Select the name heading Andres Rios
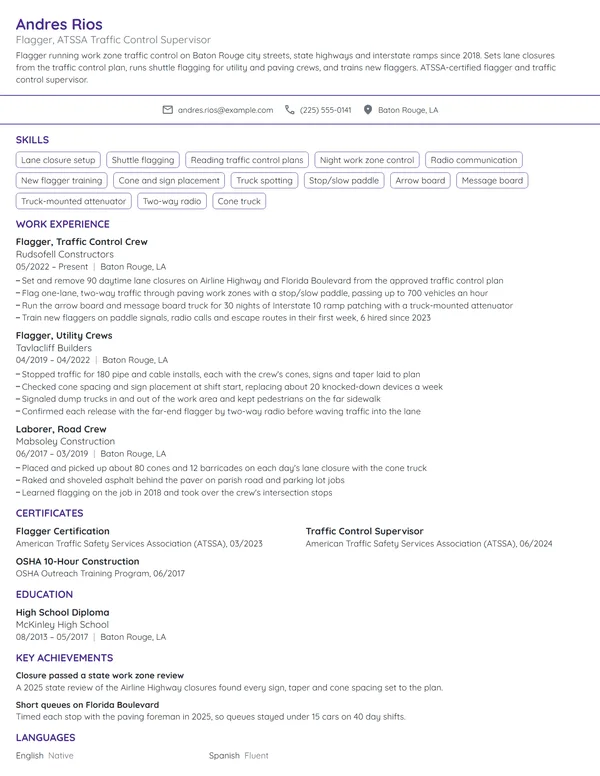Image resolution: width=600 pixels, height=776 pixels. coord(59,24)
